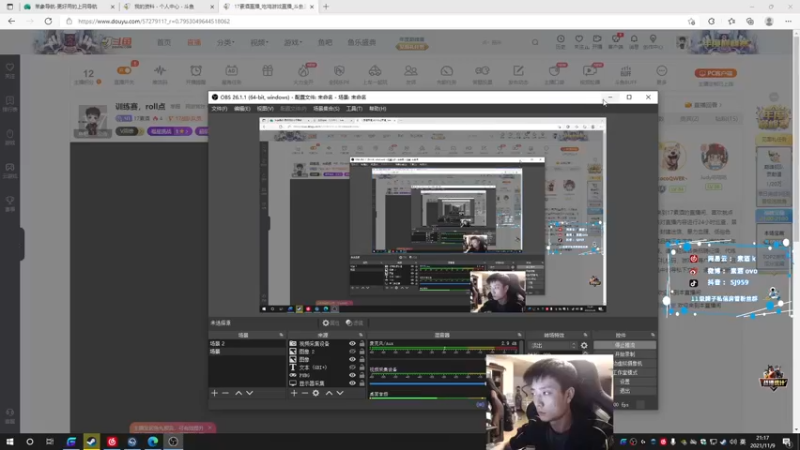Click the 属性 properties button above scenes

(331, 323)
